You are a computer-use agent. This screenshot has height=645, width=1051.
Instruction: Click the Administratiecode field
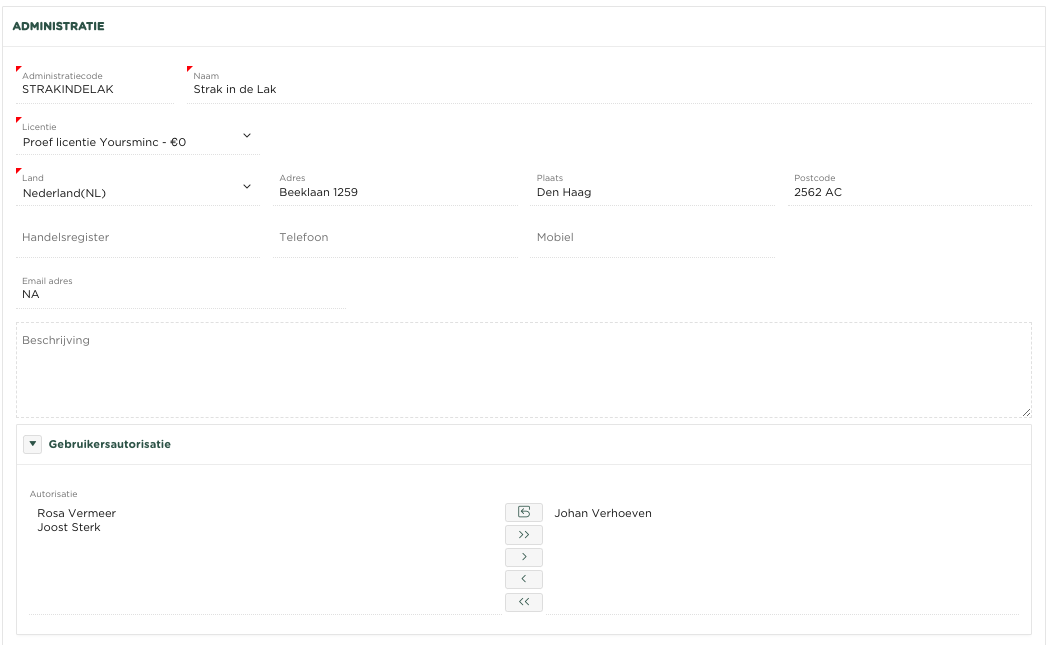click(x=94, y=89)
